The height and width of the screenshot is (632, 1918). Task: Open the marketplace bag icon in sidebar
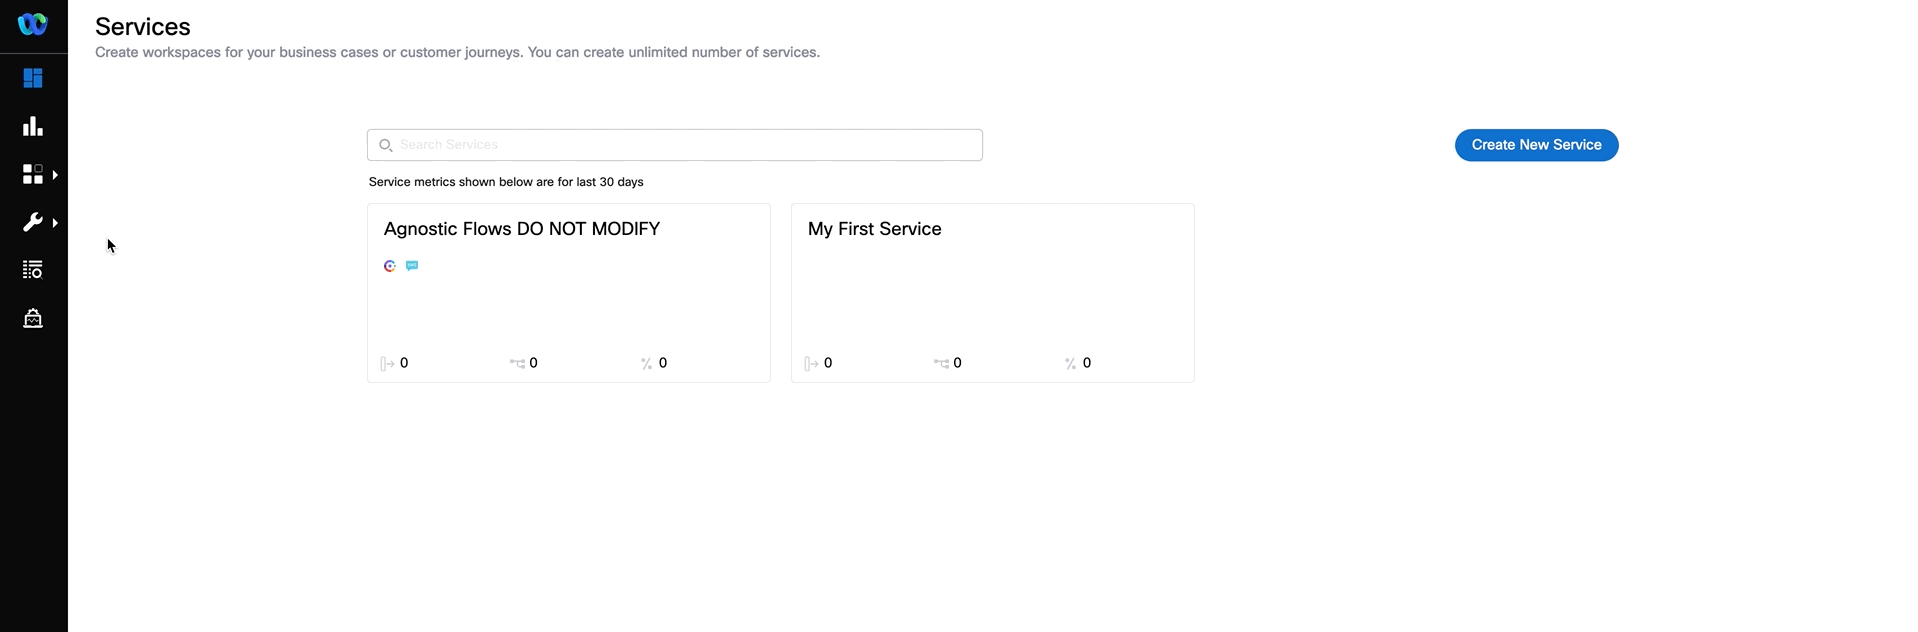[x=33, y=318]
